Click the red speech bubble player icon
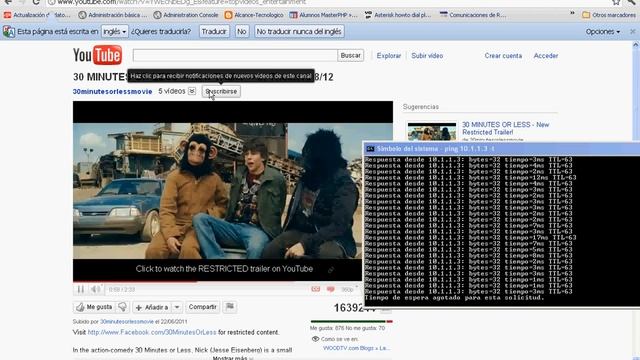The image size is (640, 360). click(x=331, y=289)
